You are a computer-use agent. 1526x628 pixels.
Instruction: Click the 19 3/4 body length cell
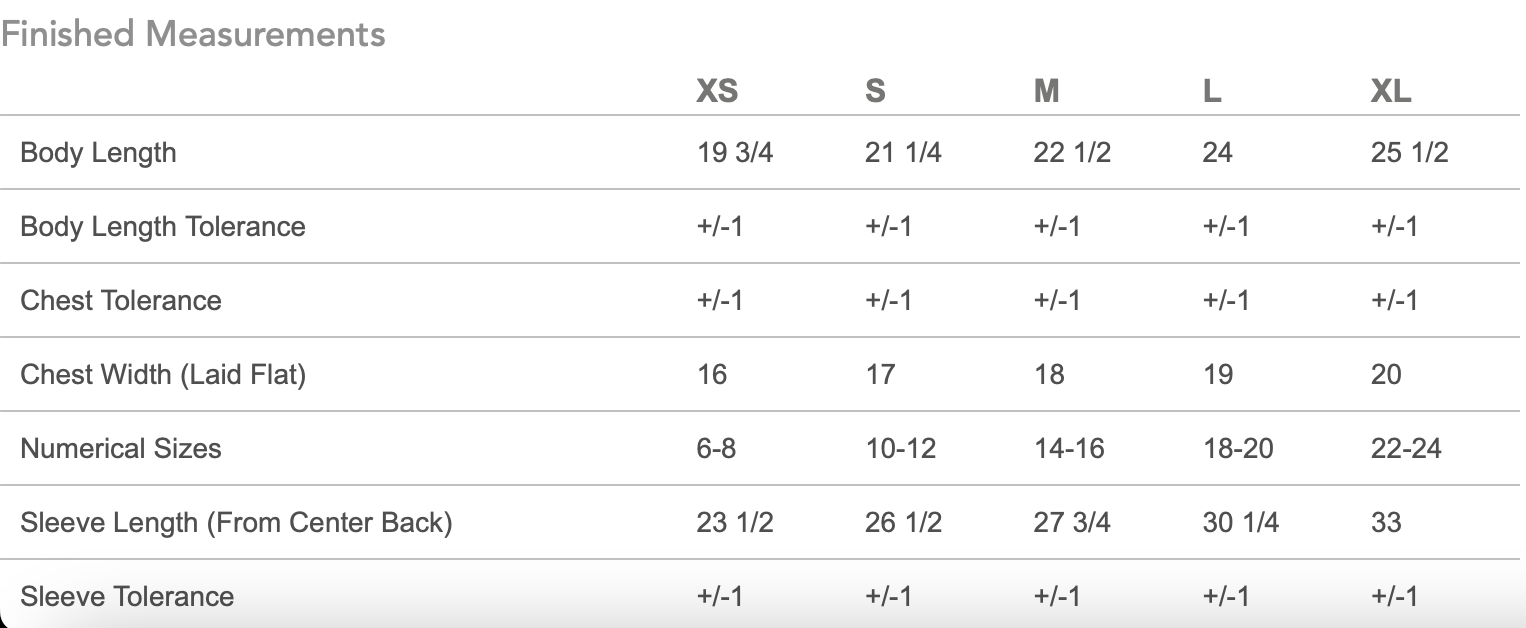tap(735, 153)
